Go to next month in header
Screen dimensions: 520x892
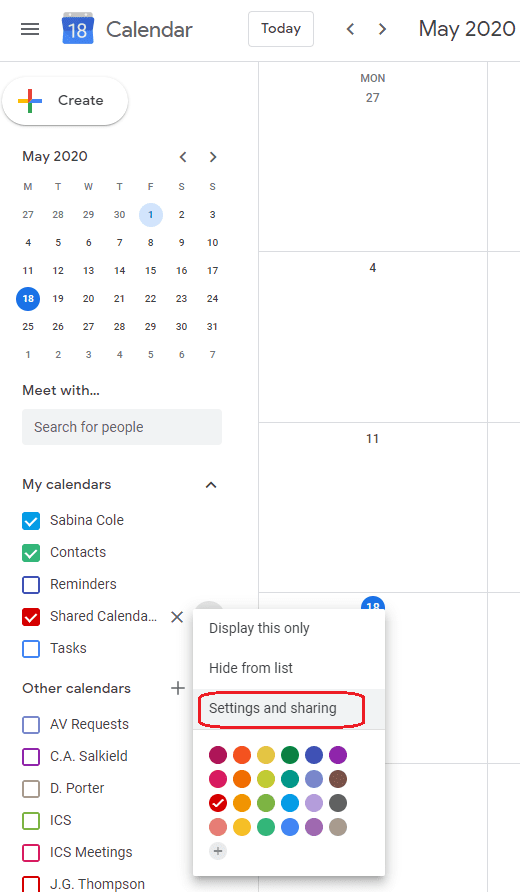click(x=382, y=29)
